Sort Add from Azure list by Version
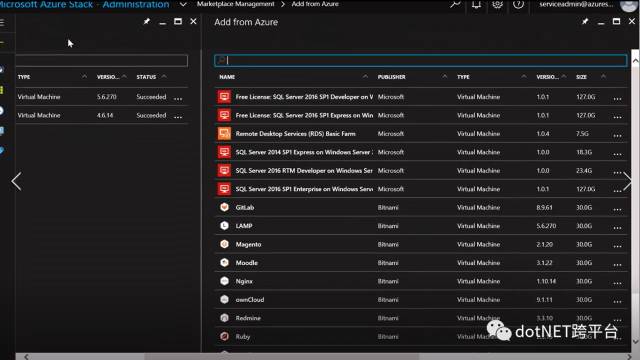The image size is (640, 360). click(x=547, y=77)
